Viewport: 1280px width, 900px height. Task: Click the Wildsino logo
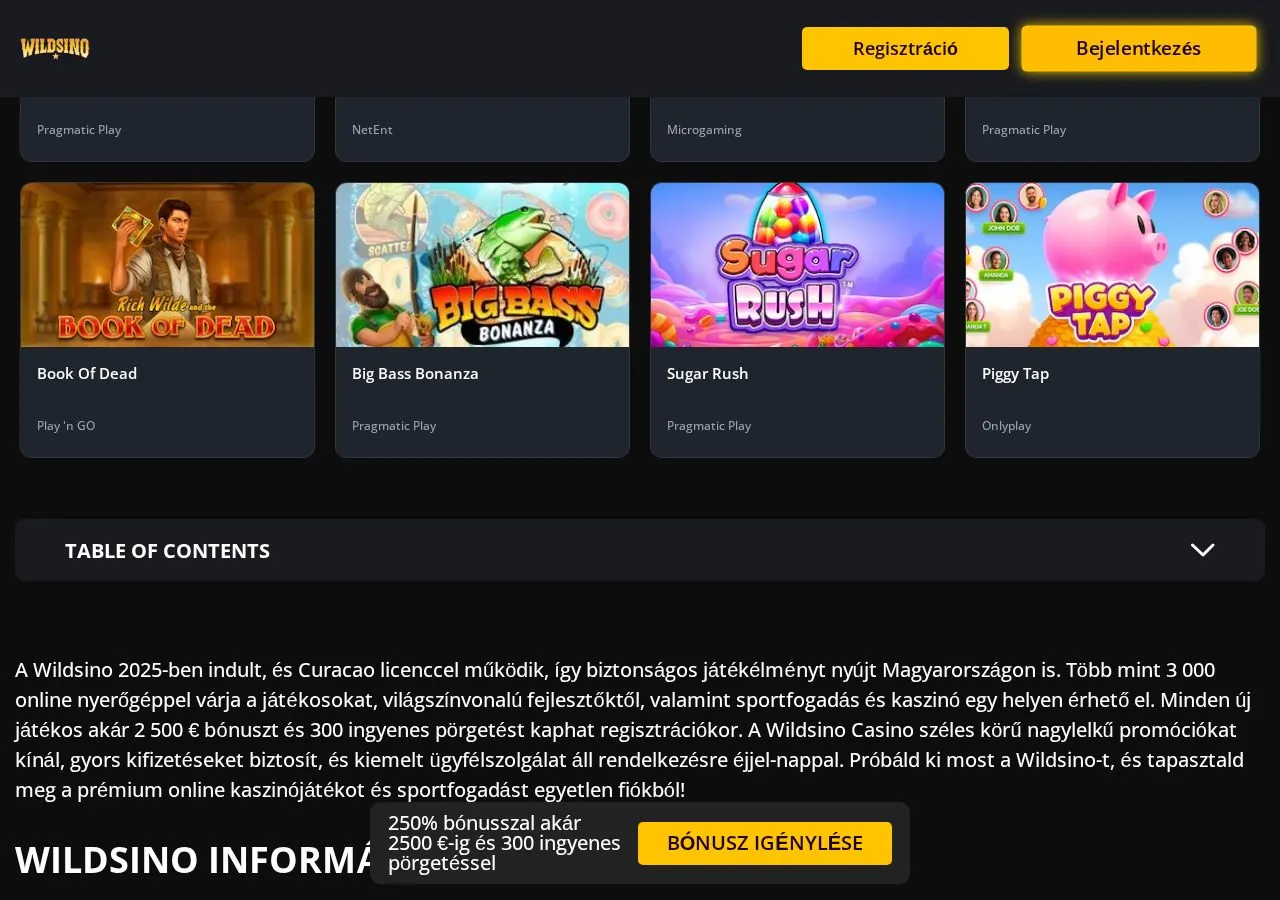point(55,48)
